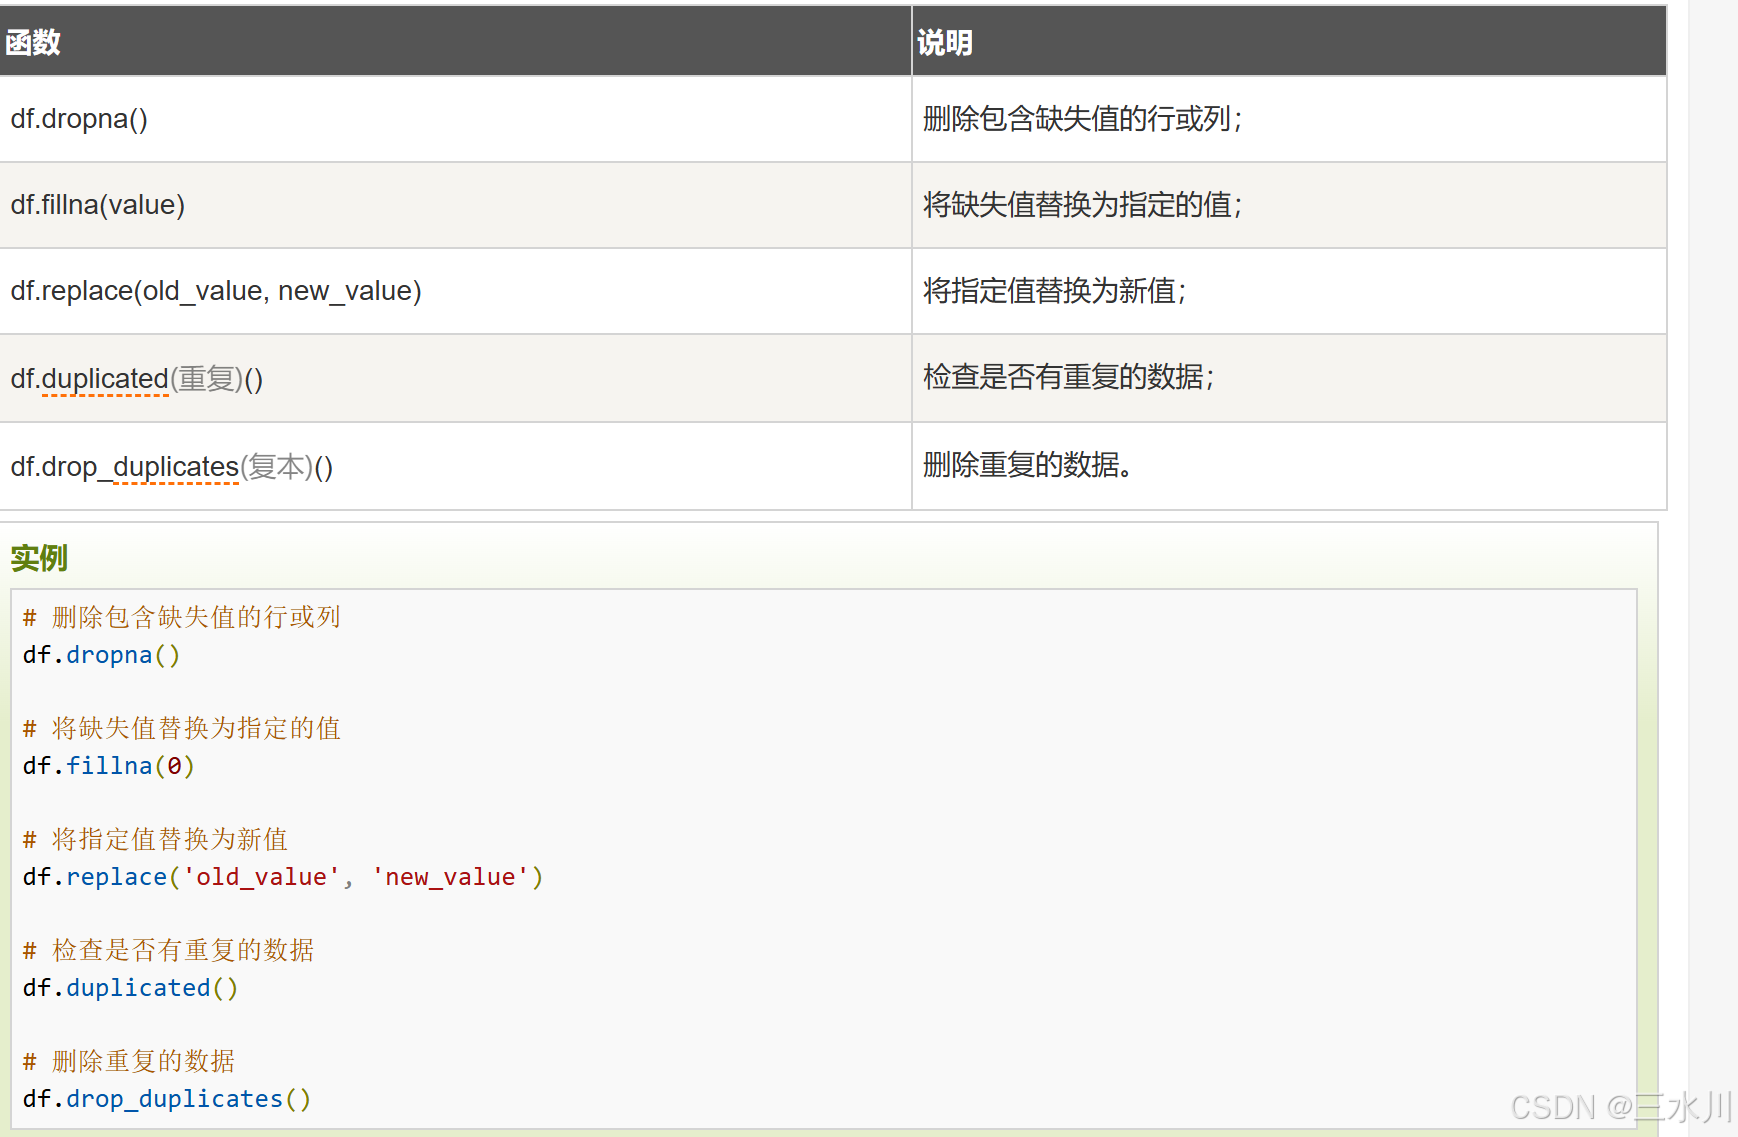Click description 删除重复的数据。
Image resolution: width=1738 pixels, height=1137 pixels.
tap(1027, 465)
